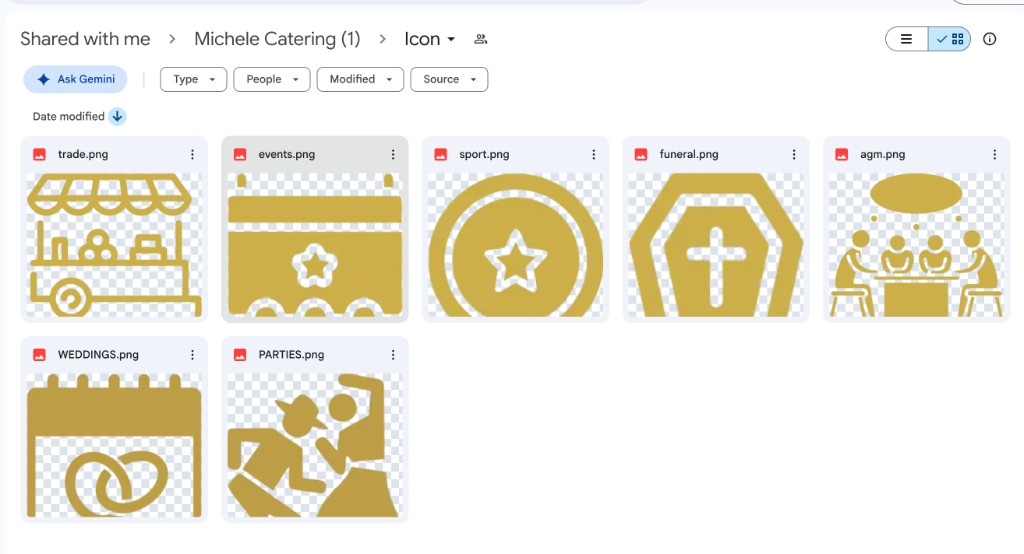This screenshot has width=1024, height=554.
Task: Open more actions for trade.png
Action: coord(192,154)
